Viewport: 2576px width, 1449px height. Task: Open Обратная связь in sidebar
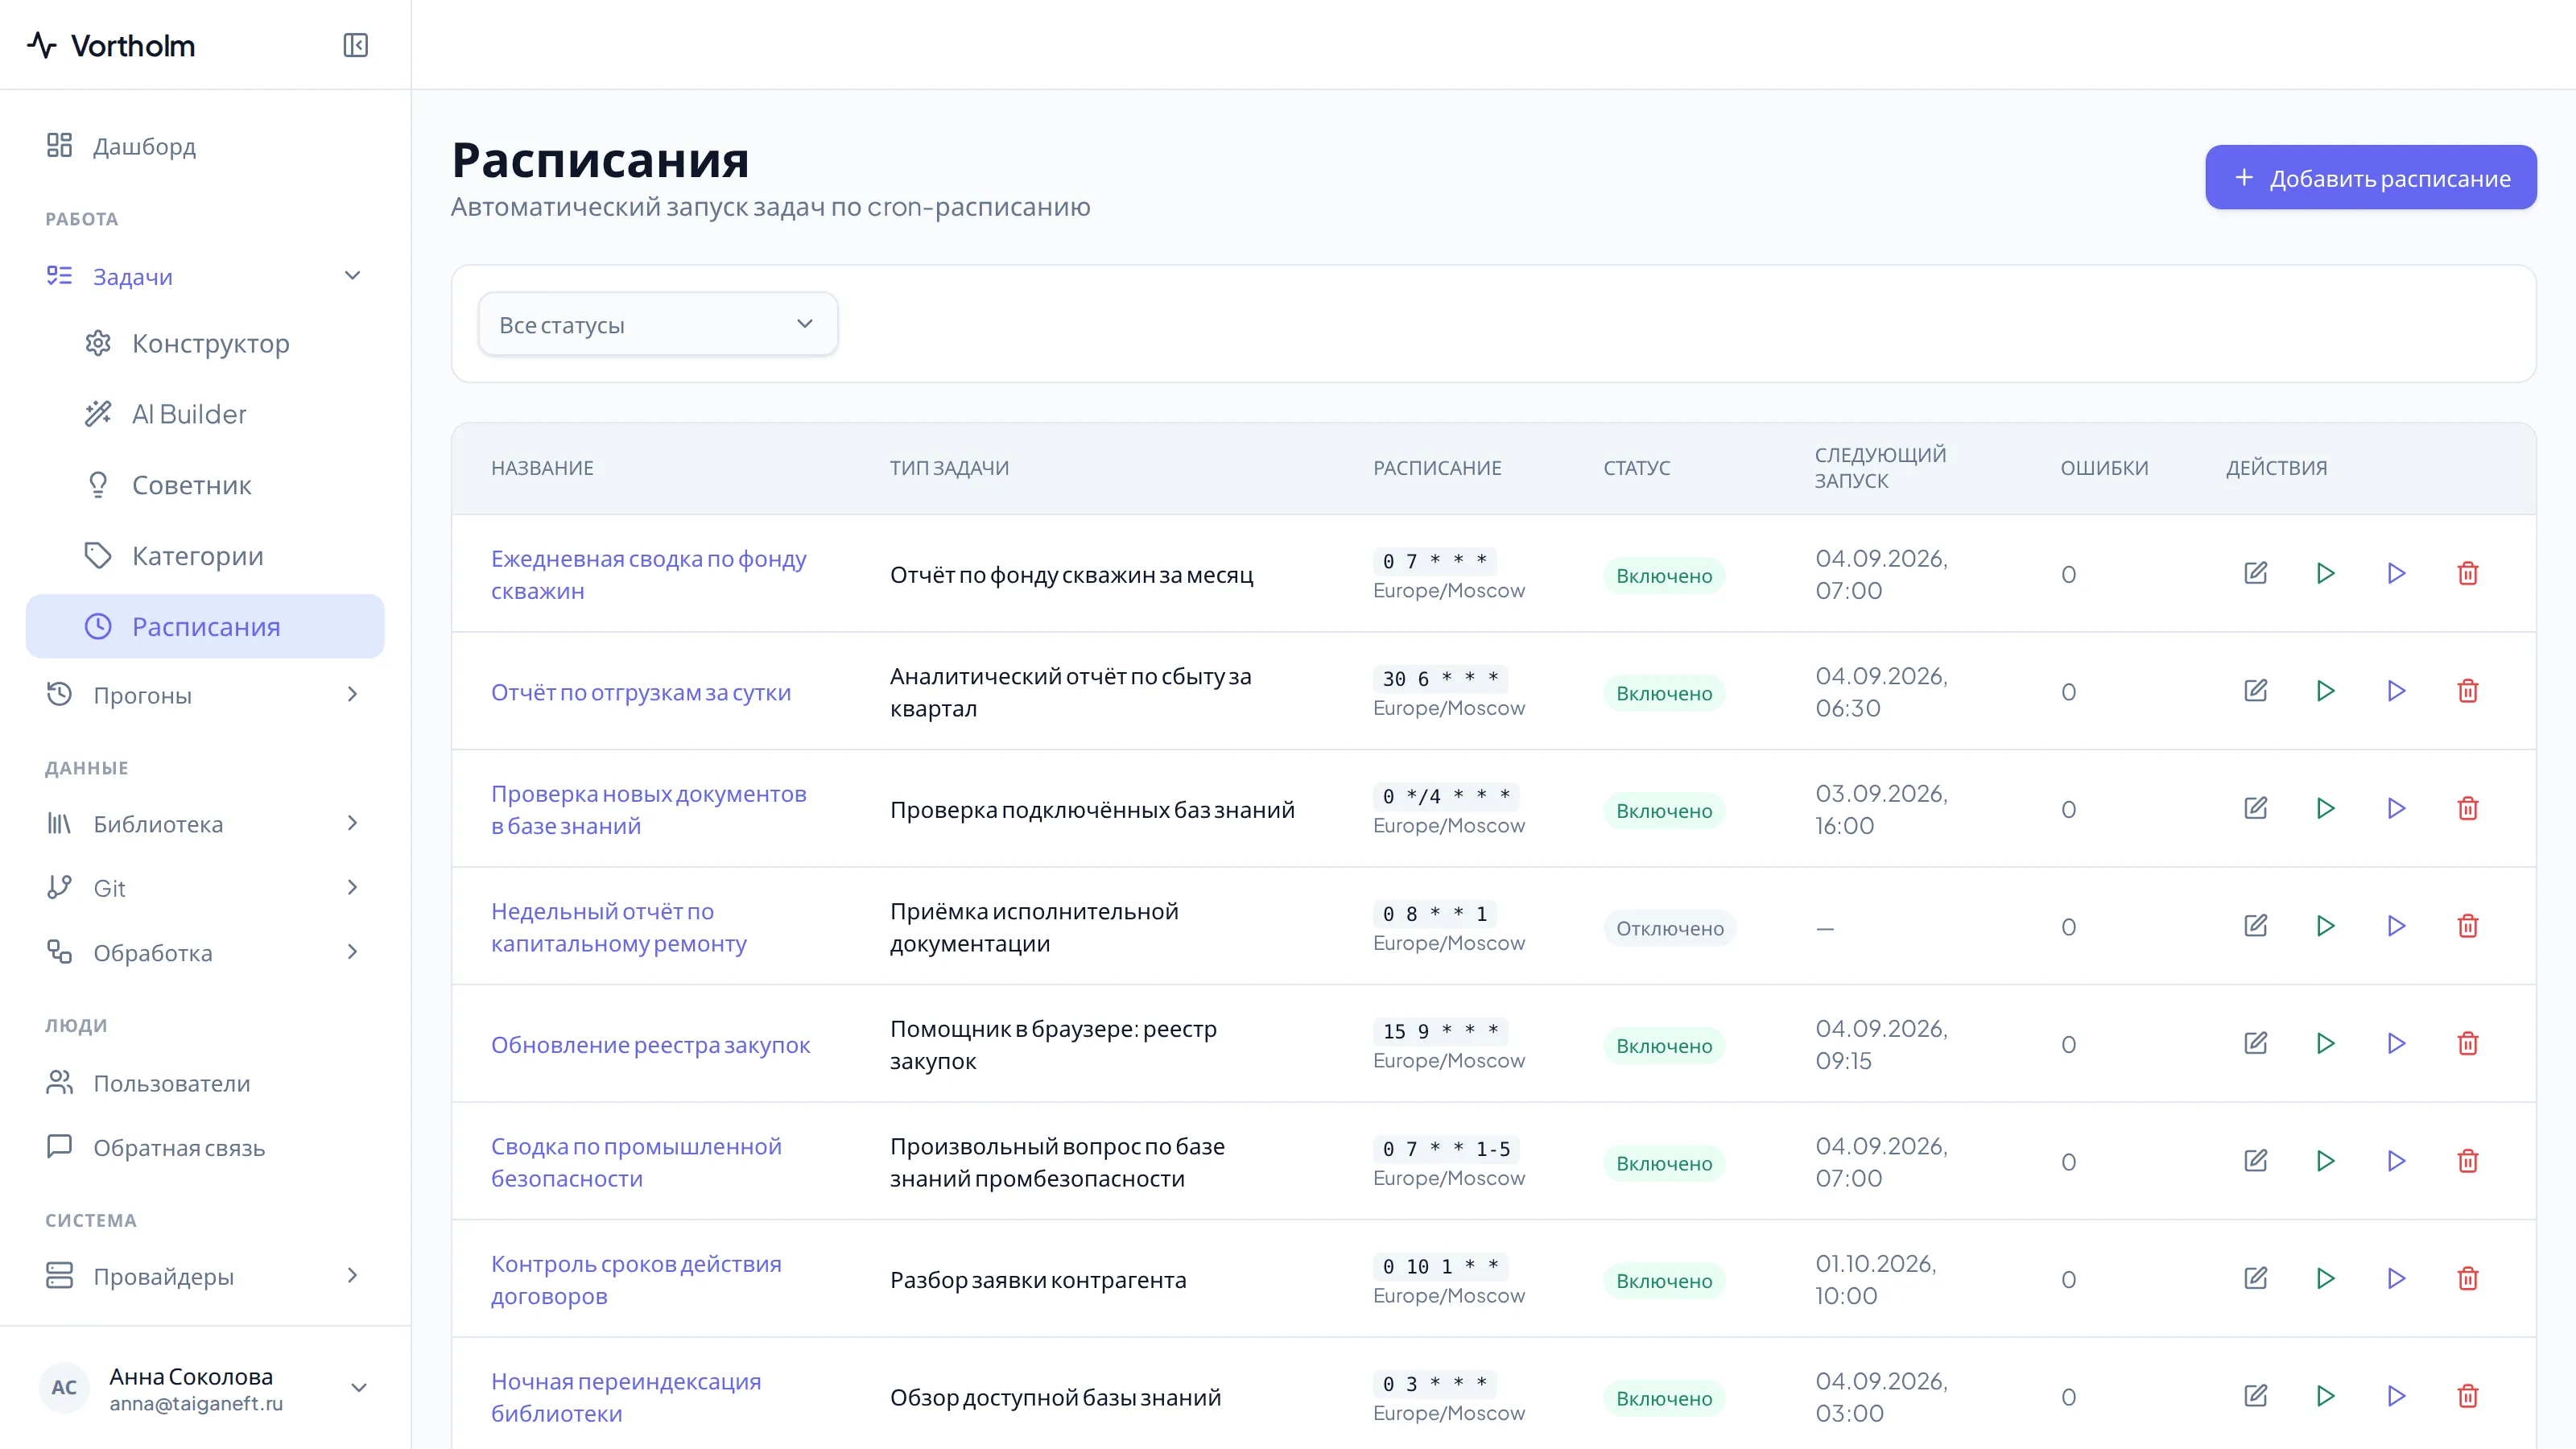pos(205,1147)
